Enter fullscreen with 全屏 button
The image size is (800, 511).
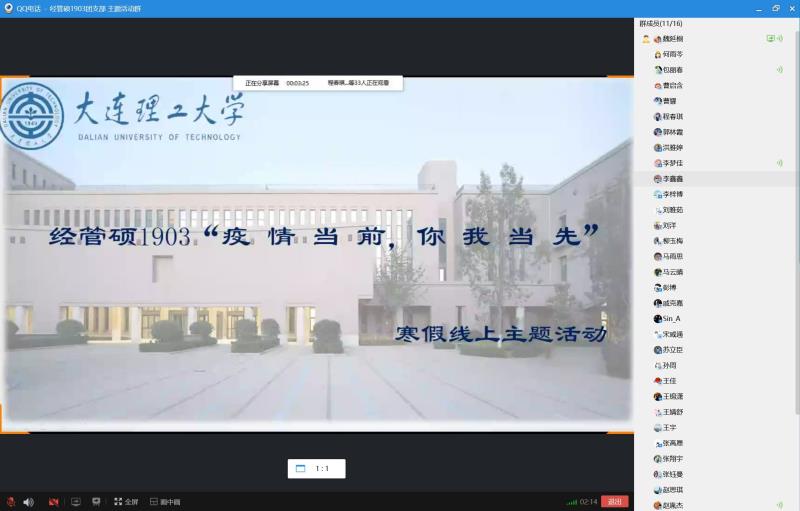tap(126, 501)
